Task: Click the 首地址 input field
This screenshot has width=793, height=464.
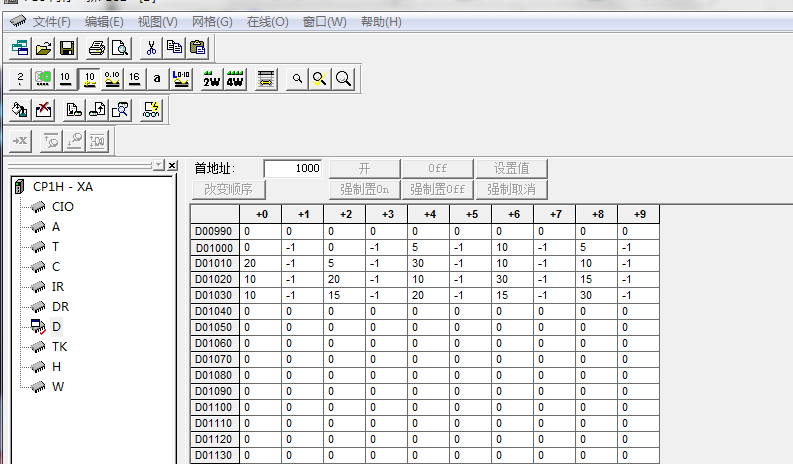Action: click(293, 169)
